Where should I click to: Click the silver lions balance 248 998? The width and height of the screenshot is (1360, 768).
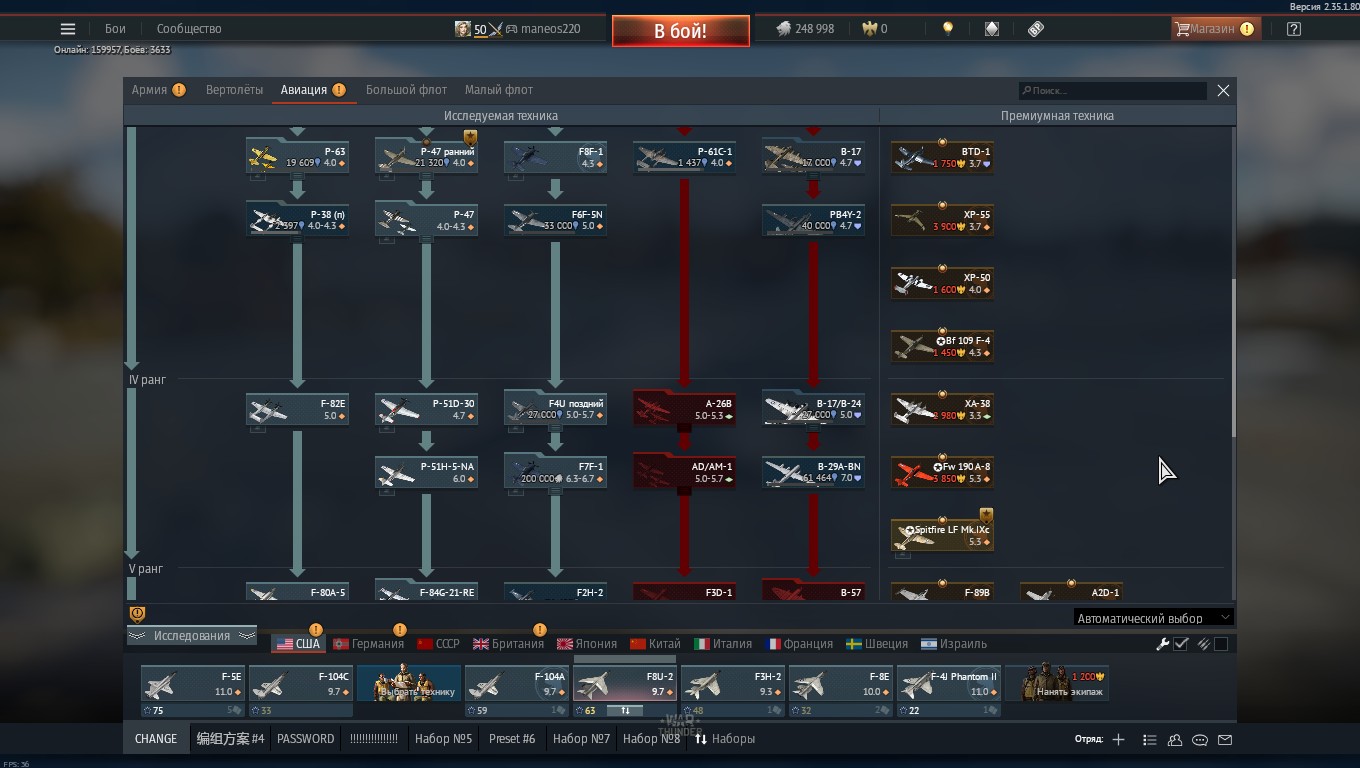(805, 29)
